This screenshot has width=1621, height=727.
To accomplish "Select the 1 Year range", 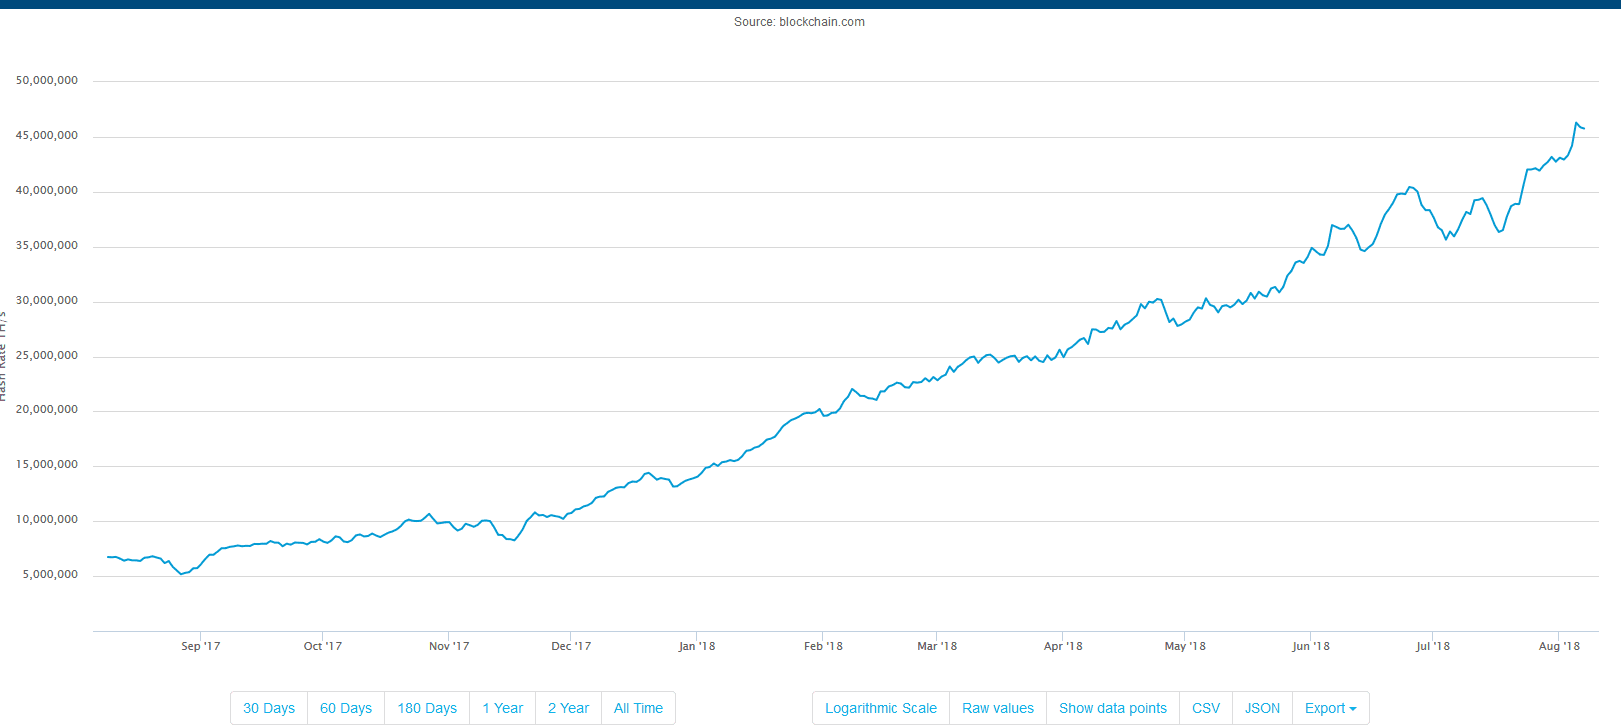I will coord(502,708).
